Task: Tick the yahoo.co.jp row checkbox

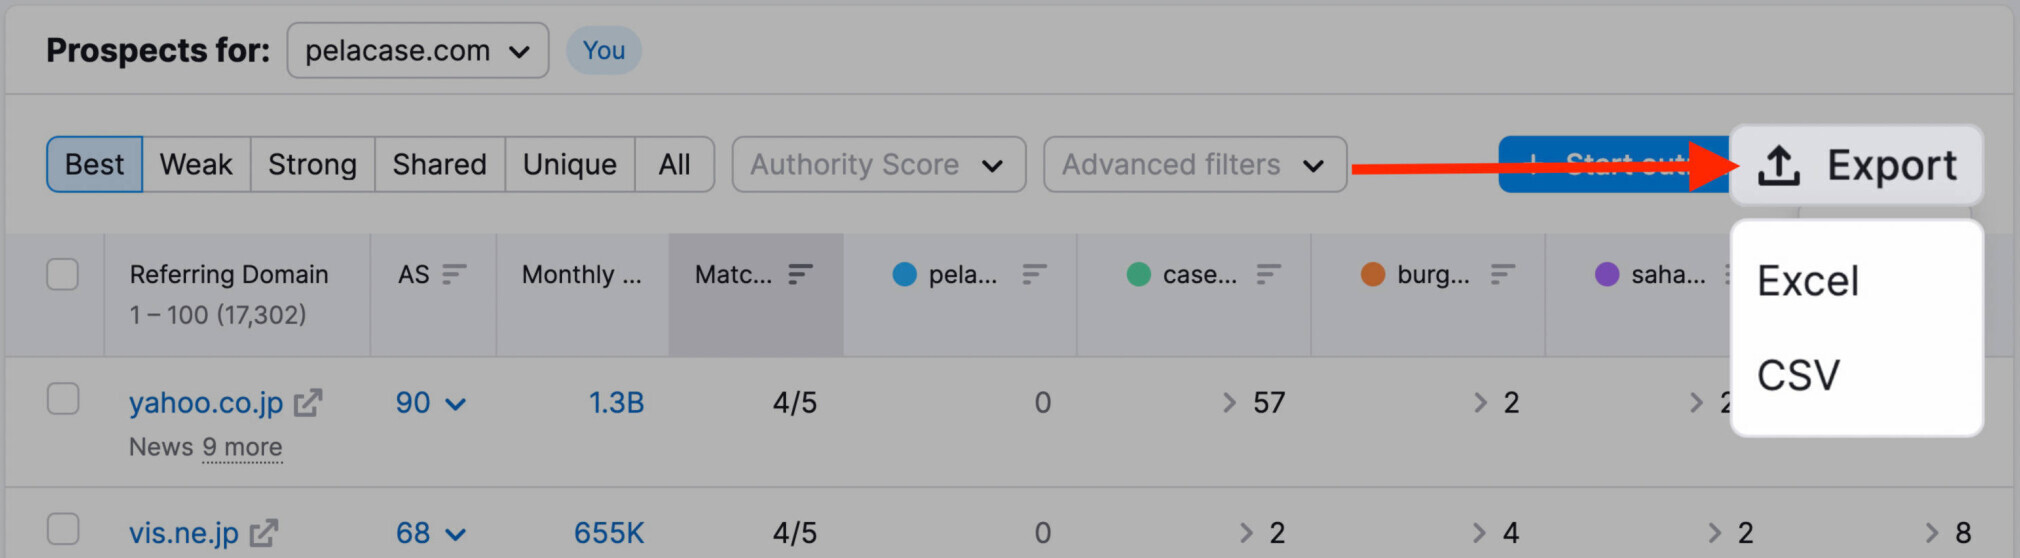Action: 63,399
